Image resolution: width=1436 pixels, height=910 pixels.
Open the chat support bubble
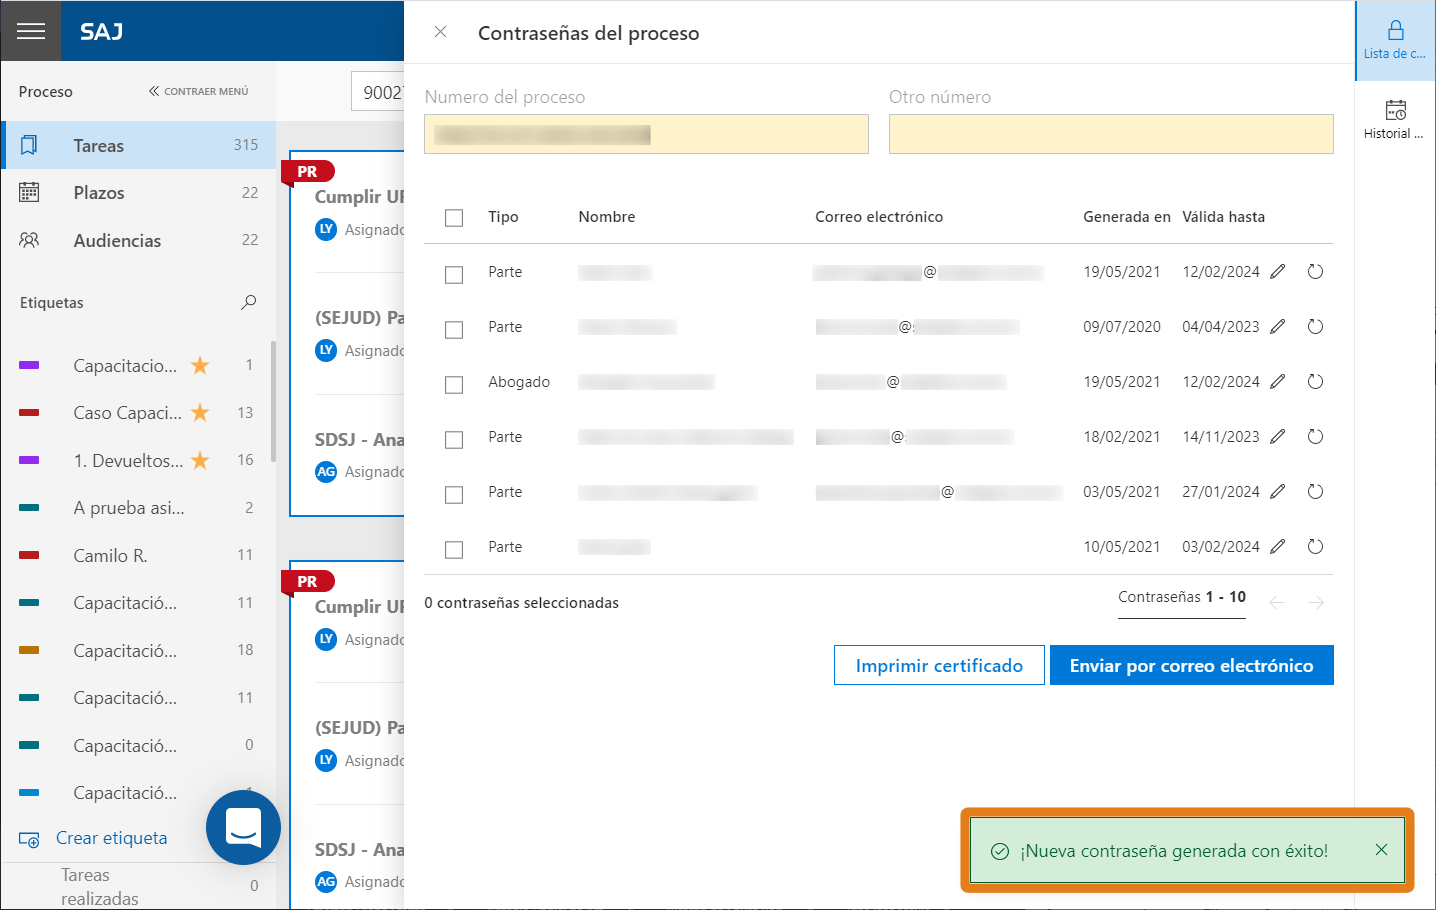pos(243,827)
